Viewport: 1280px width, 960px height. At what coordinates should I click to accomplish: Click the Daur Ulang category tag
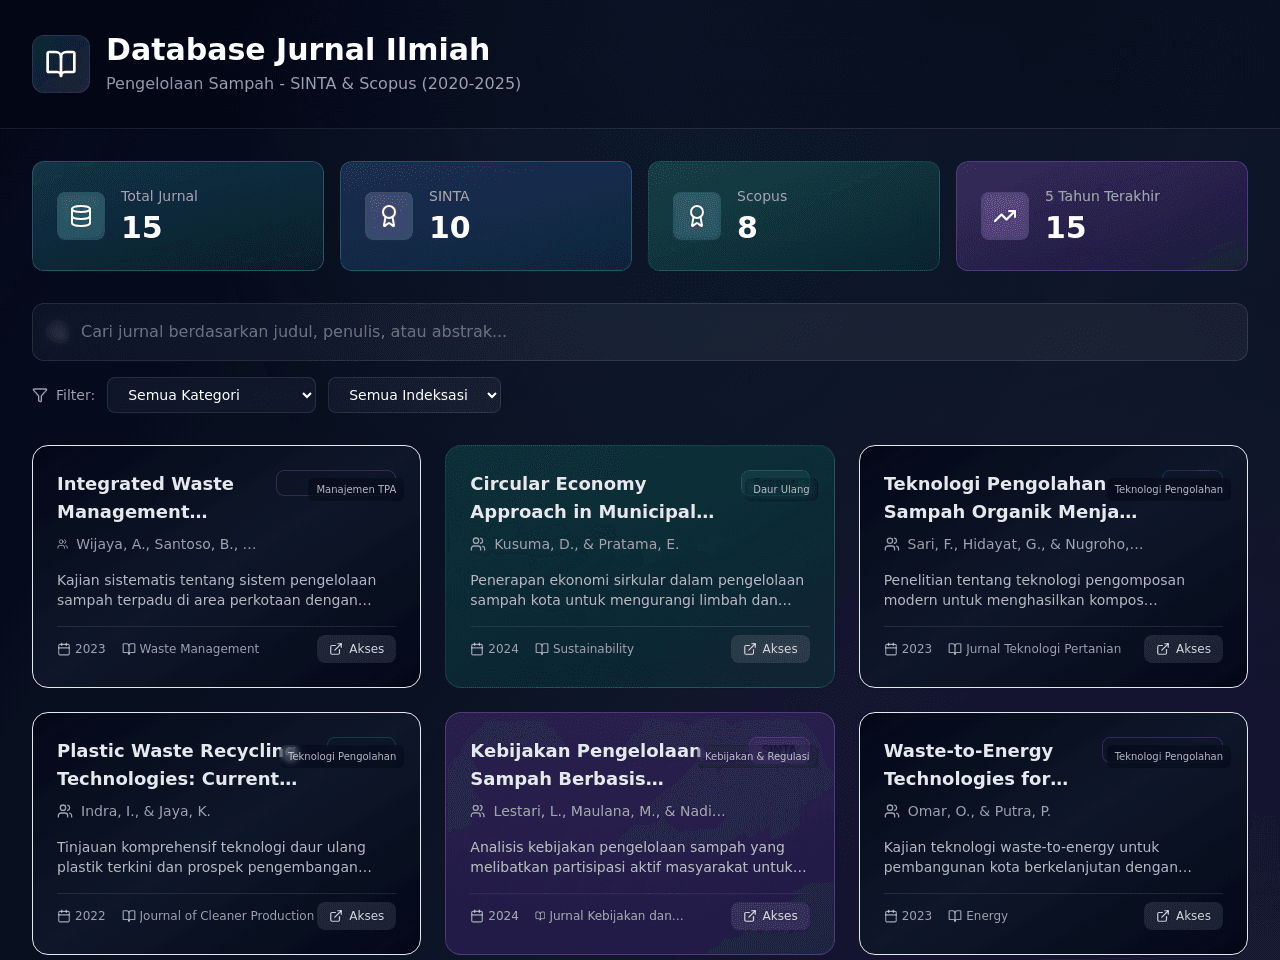click(x=781, y=489)
